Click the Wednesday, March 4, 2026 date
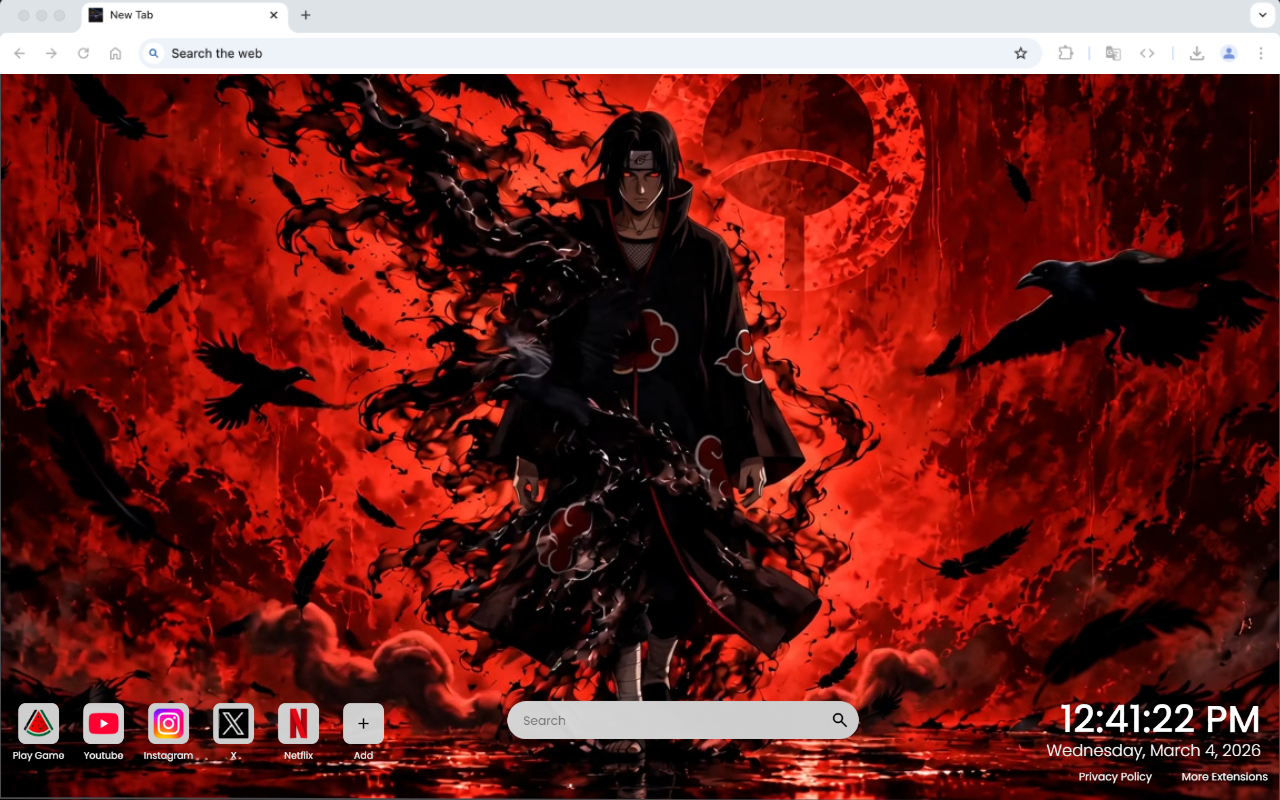Image resolution: width=1280 pixels, height=800 pixels. (1154, 750)
